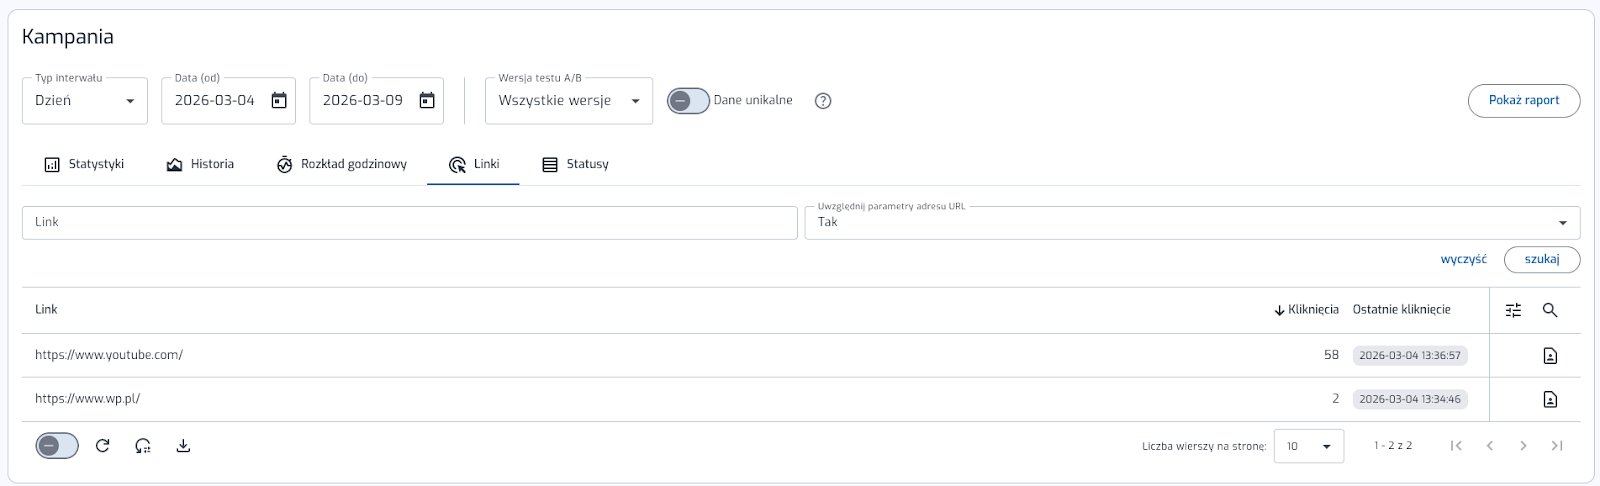Open the rows per page dropdown

coord(1308,446)
